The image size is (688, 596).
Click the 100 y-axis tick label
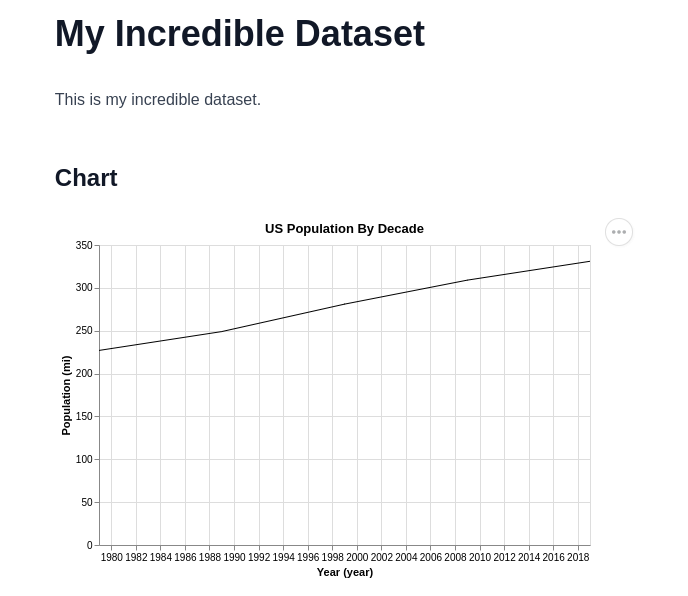click(x=84, y=460)
